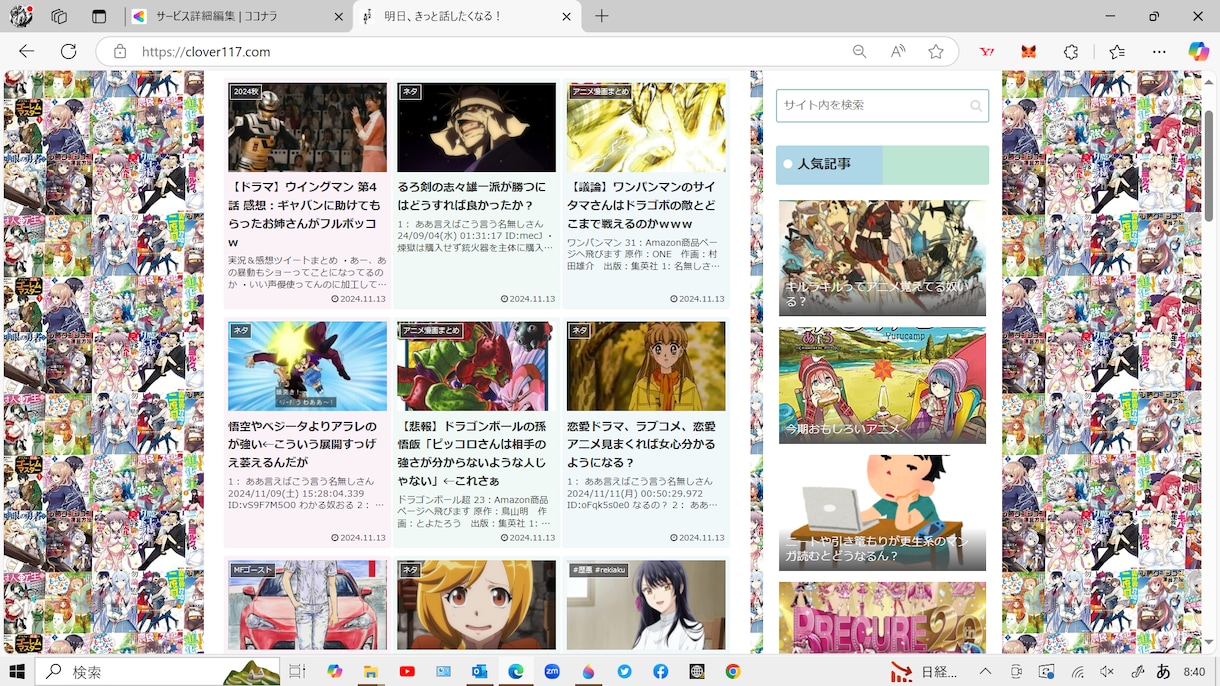The image size is (1220, 686).
Task: Open Task View on the taskbar
Action: tap(297, 671)
